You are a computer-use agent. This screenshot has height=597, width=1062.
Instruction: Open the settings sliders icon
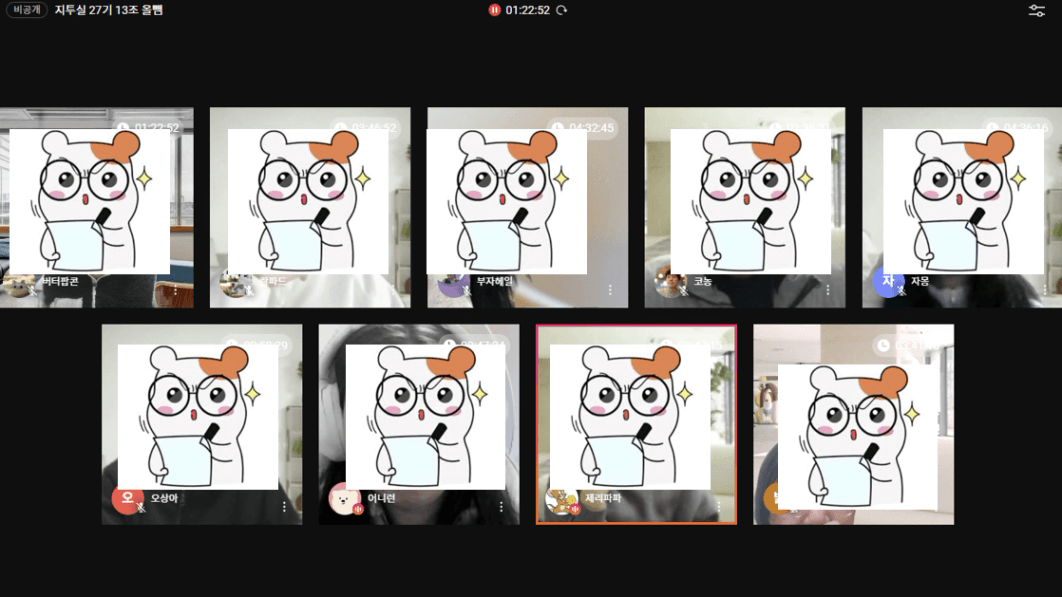pos(1036,10)
